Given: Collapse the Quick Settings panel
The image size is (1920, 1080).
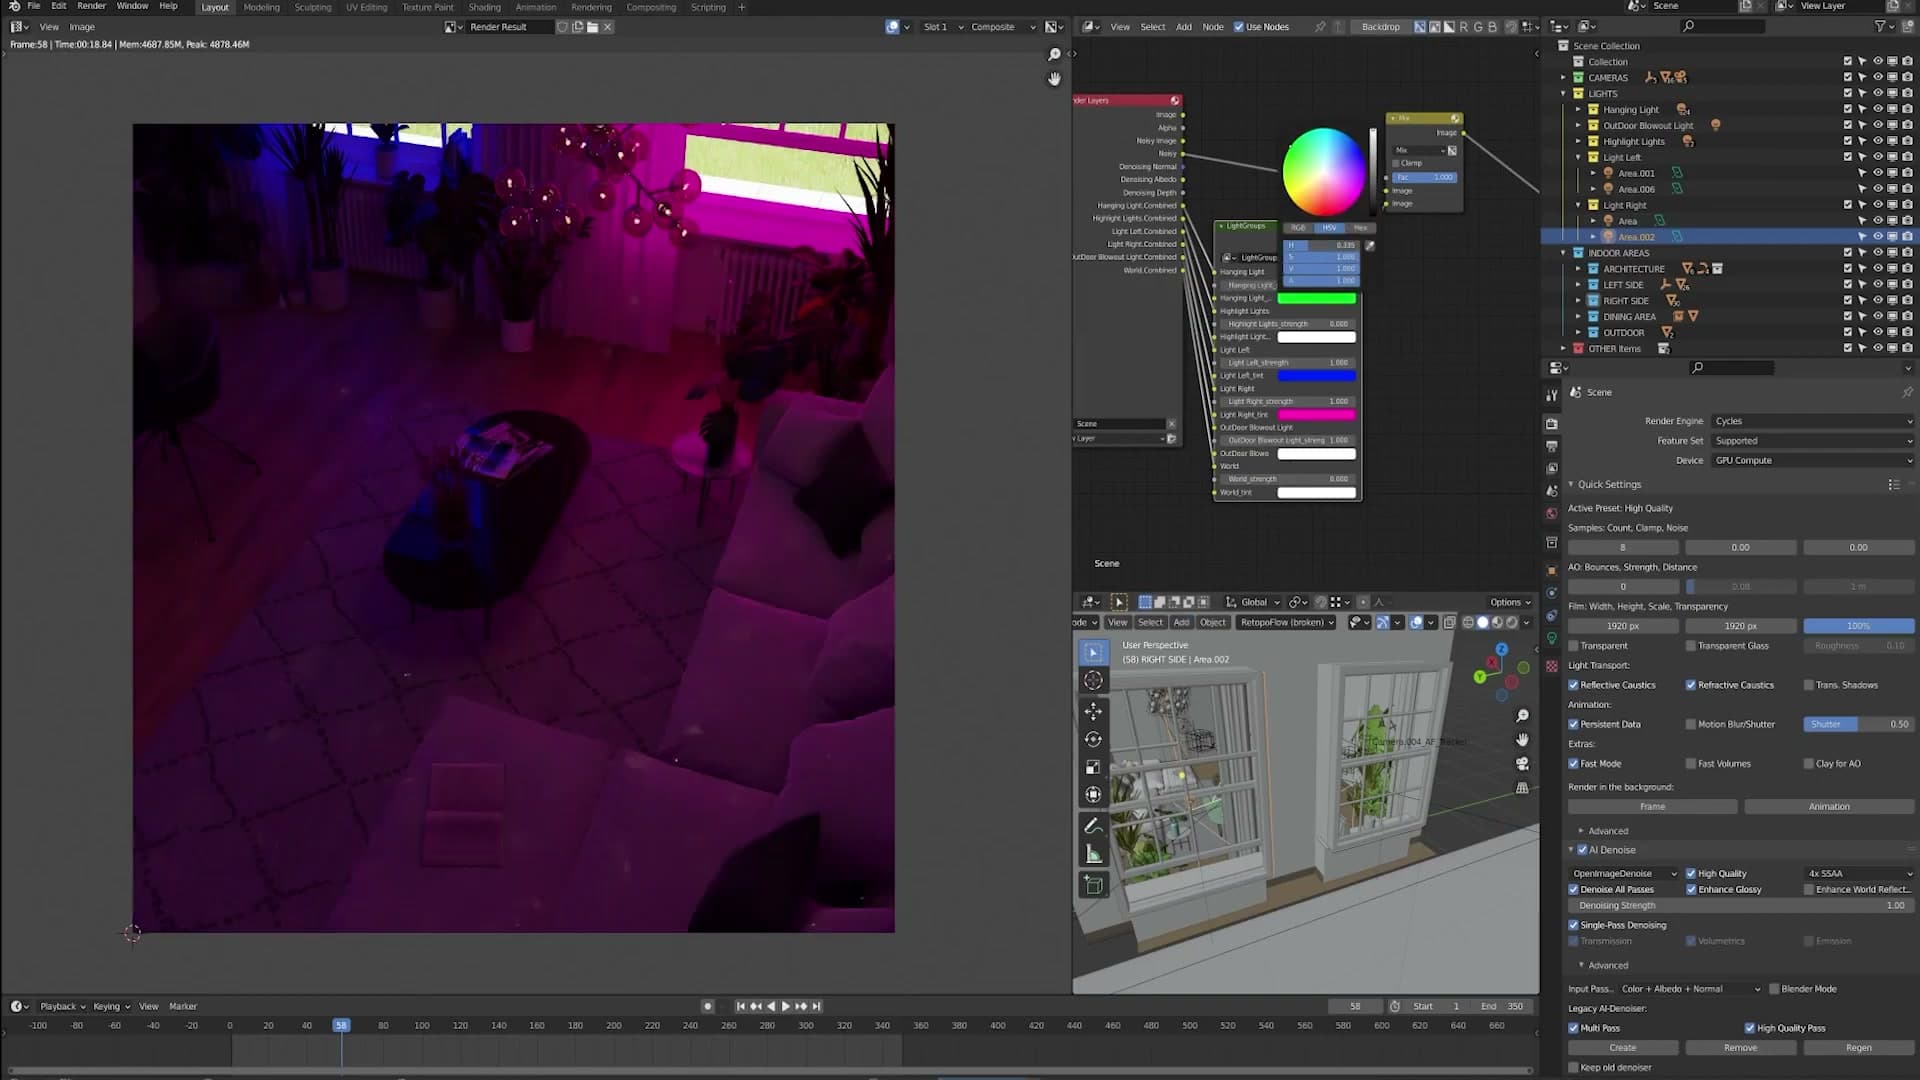Looking at the screenshot, I should pyautogui.click(x=1571, y=484).
